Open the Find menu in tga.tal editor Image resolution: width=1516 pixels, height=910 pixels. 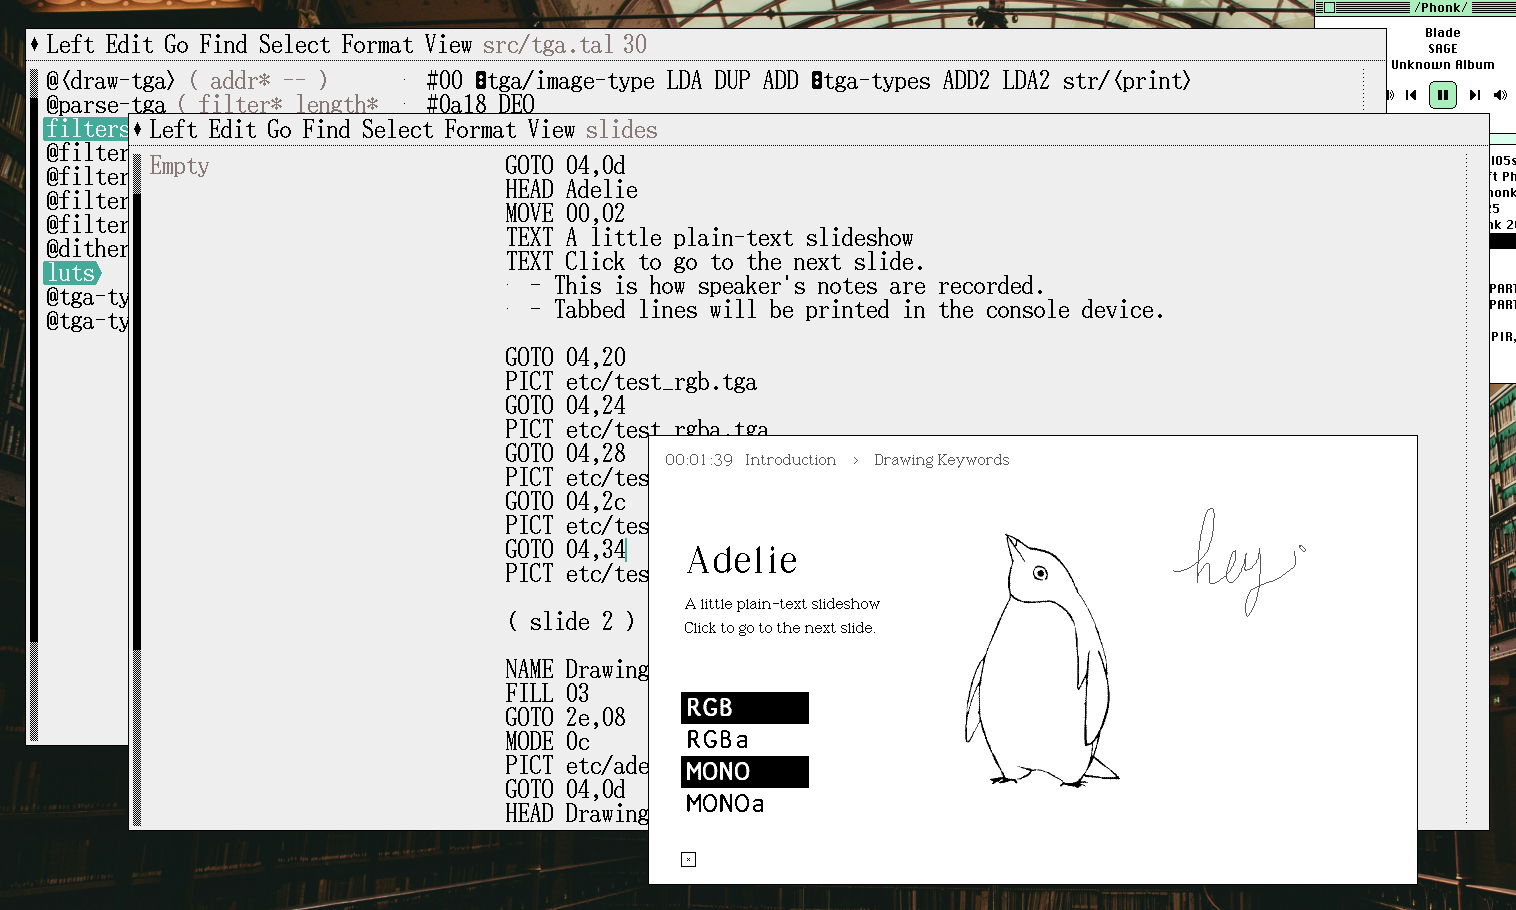223,45
